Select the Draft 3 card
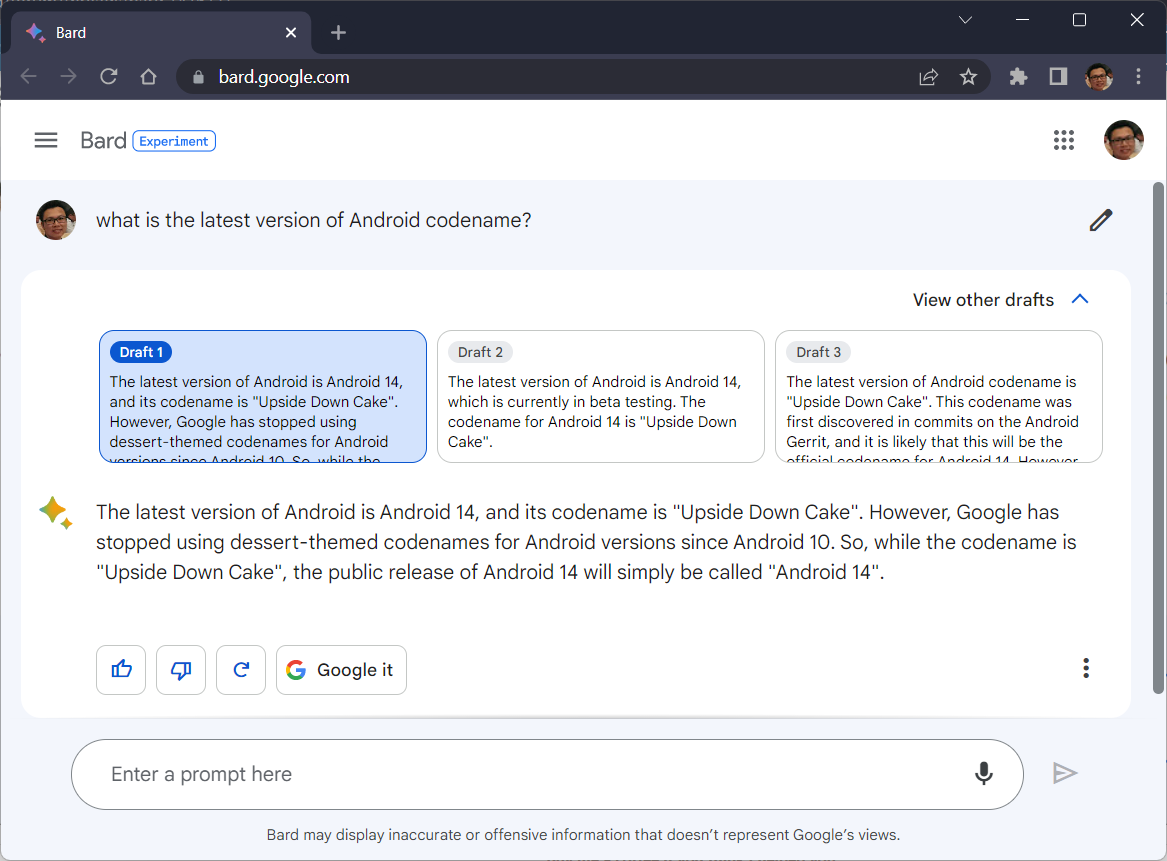 coord(938,396)
